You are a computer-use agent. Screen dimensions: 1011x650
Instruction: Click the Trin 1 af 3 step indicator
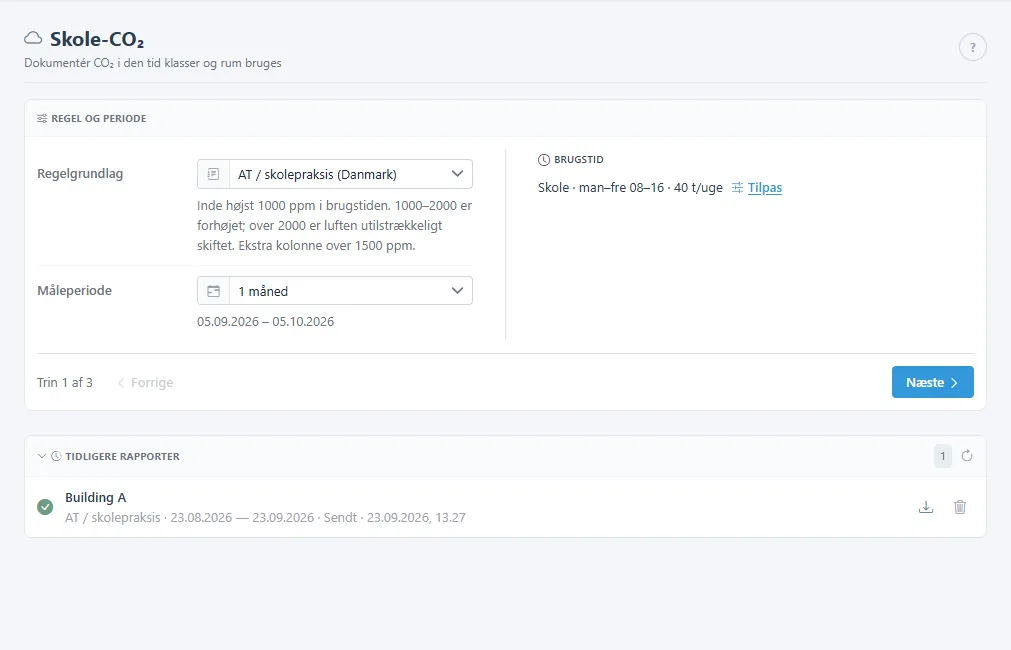tap(64, 382)
